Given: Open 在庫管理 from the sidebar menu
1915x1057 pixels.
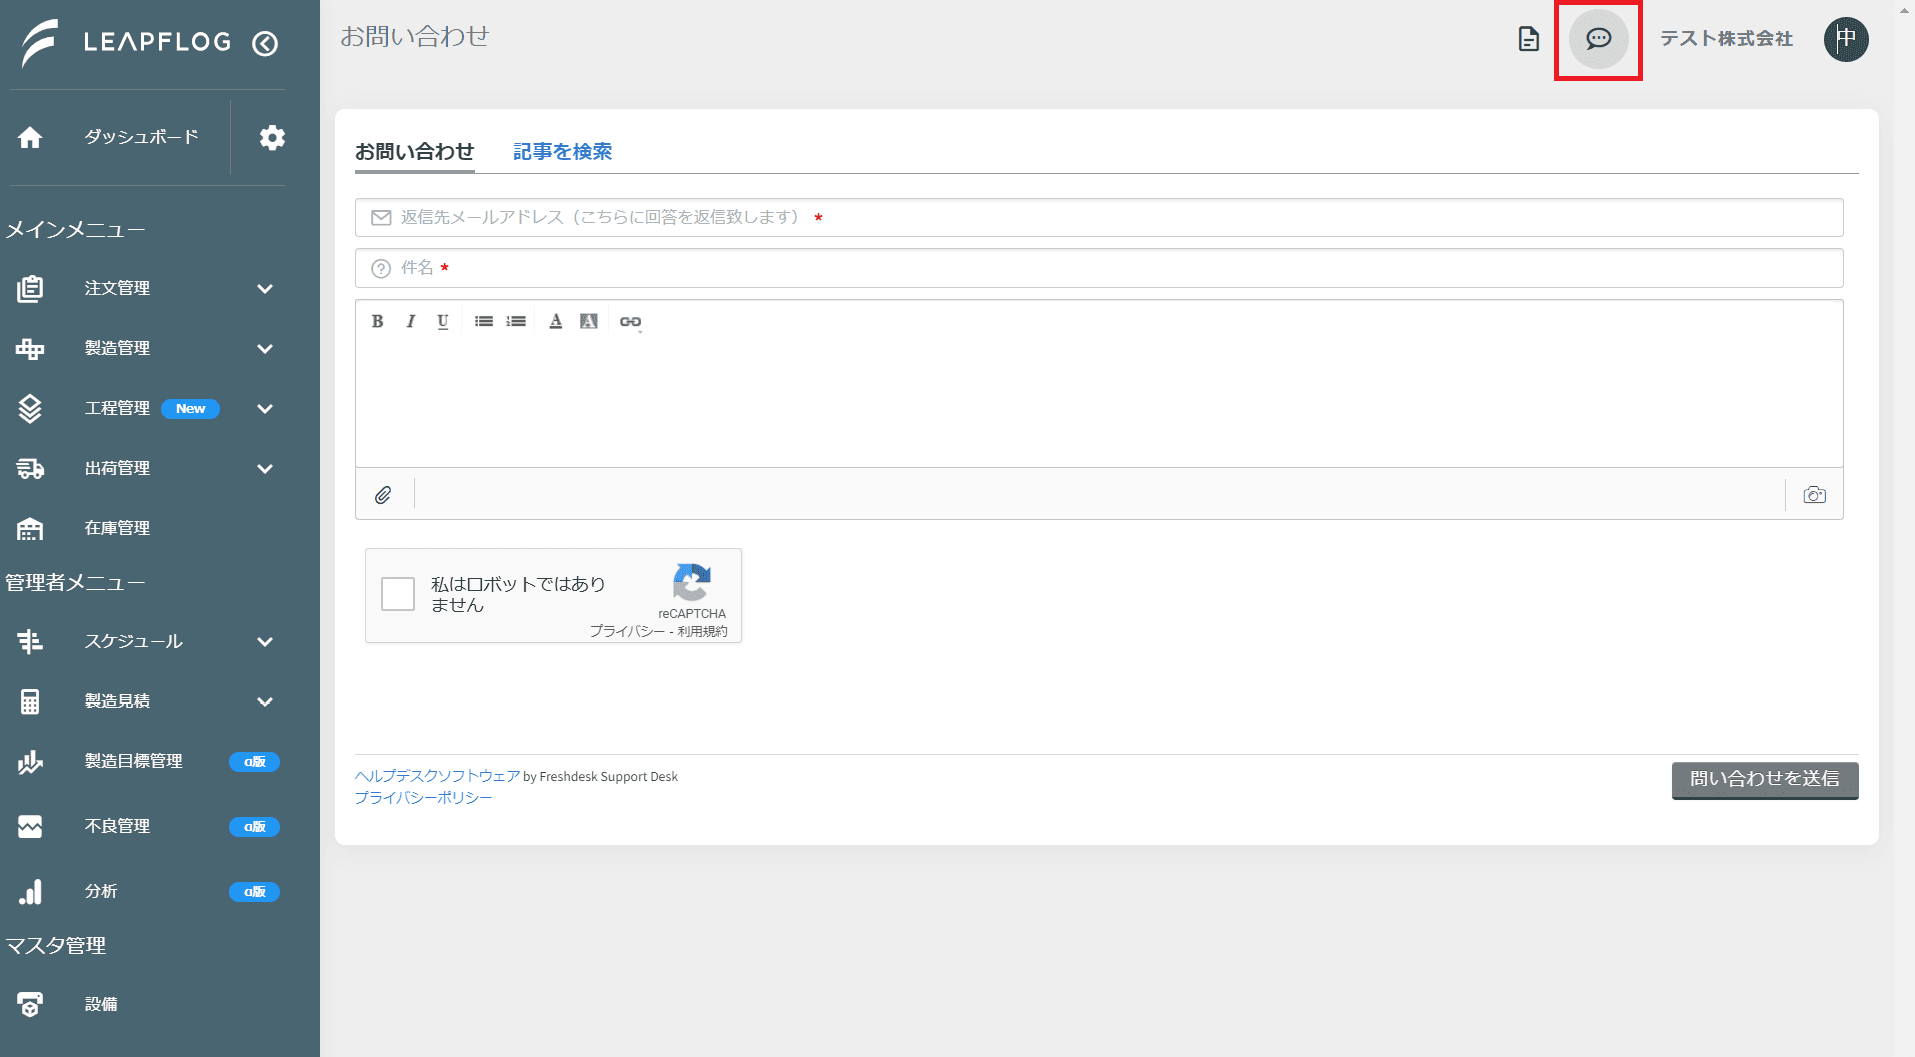Looking at the screenshot, I should [117, 528].
